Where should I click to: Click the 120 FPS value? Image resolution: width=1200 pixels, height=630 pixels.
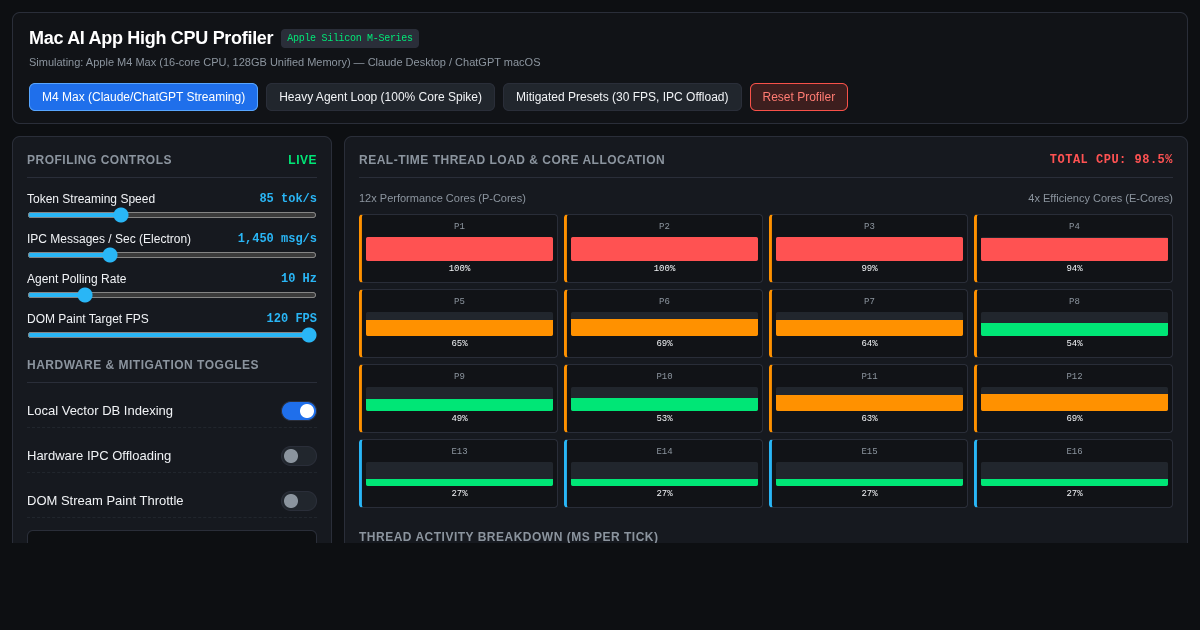291,319
